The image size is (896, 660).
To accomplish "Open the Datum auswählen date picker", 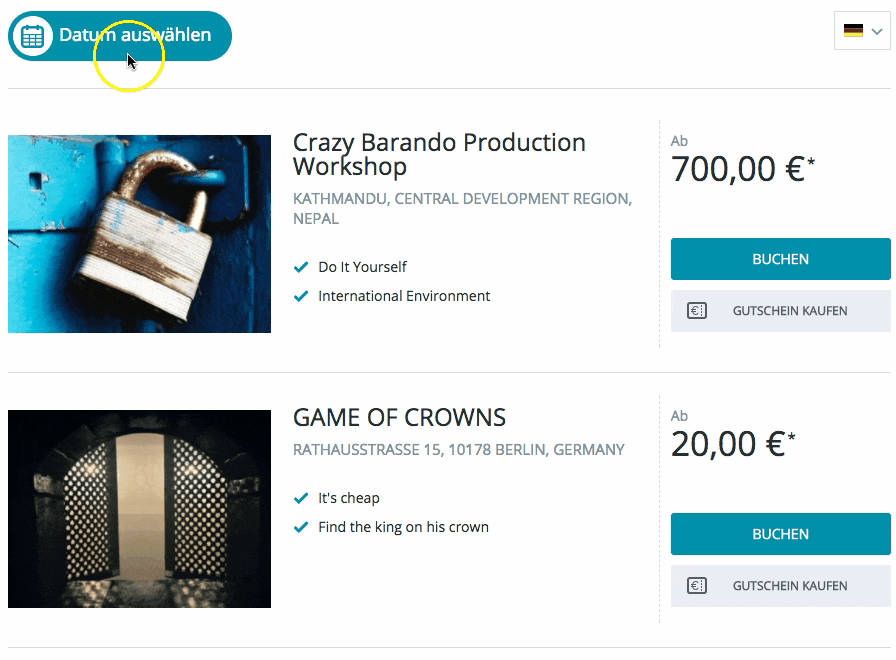I will 120,36.
